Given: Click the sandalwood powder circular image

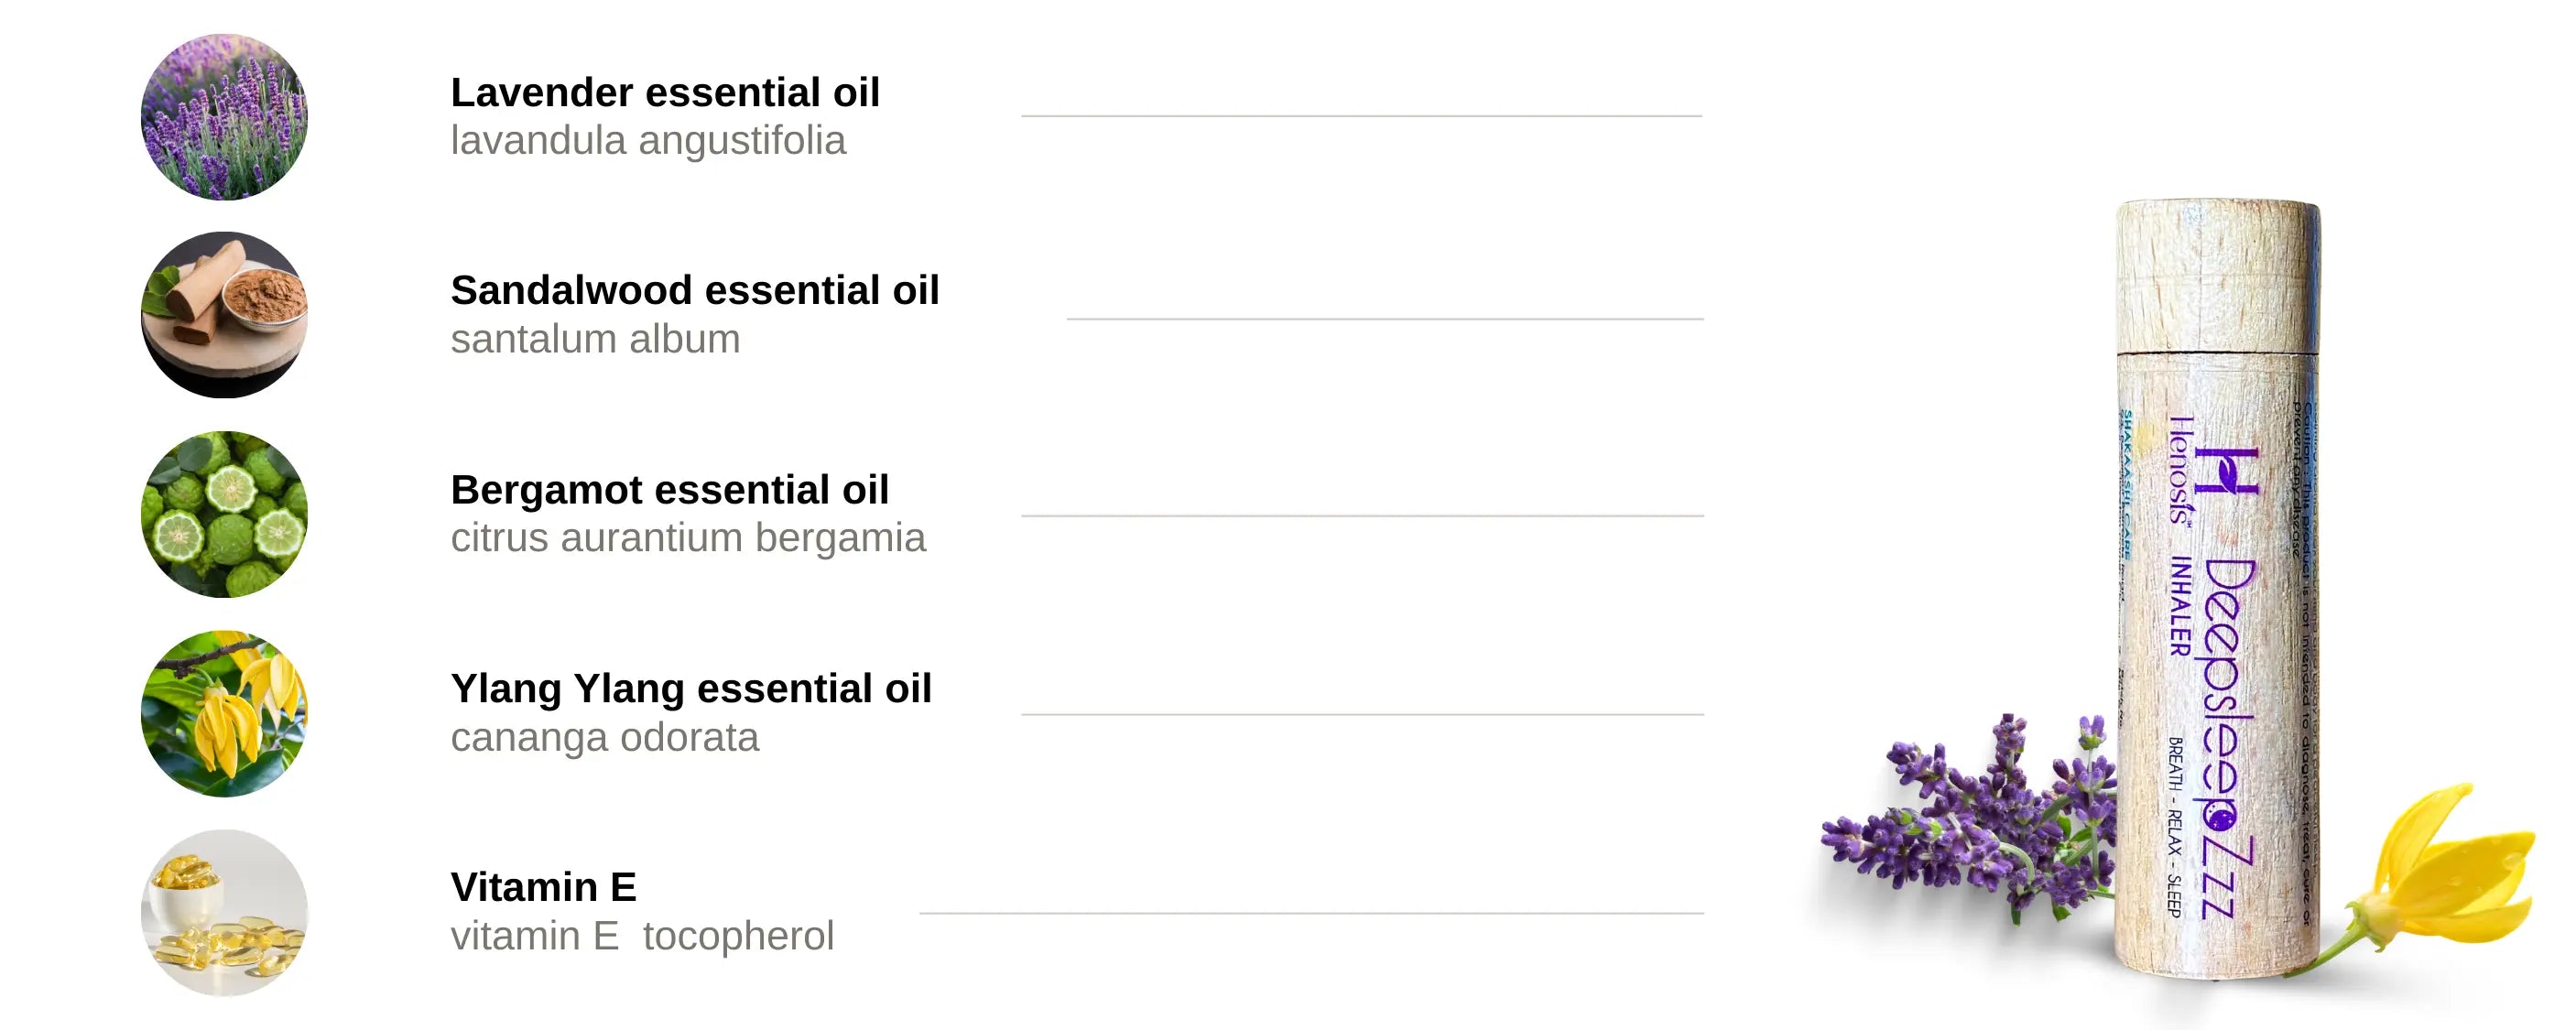Looking at the screenshot, I should point(224,315).
